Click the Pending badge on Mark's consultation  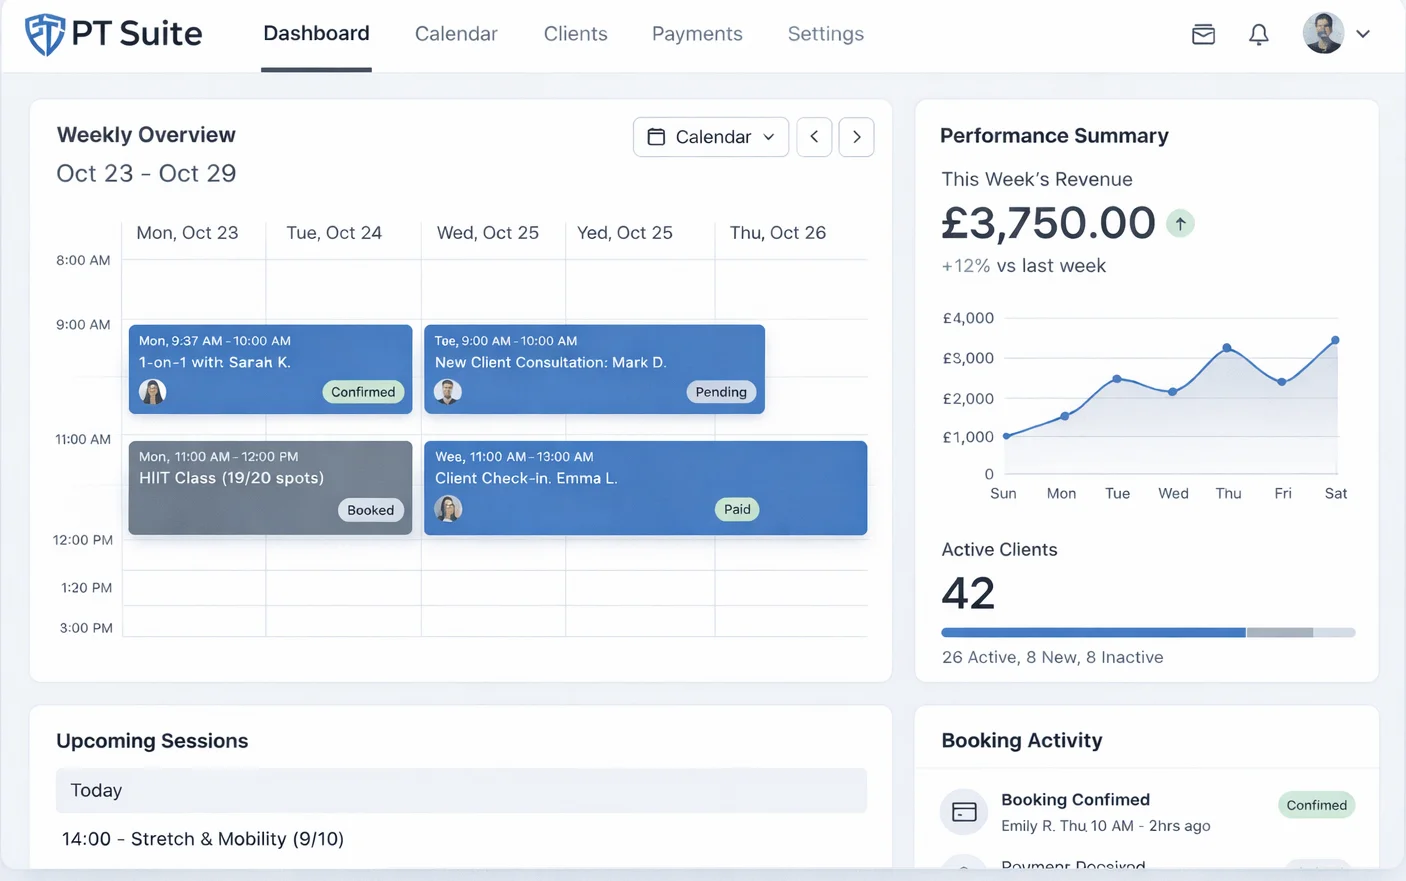pos(721,392)
